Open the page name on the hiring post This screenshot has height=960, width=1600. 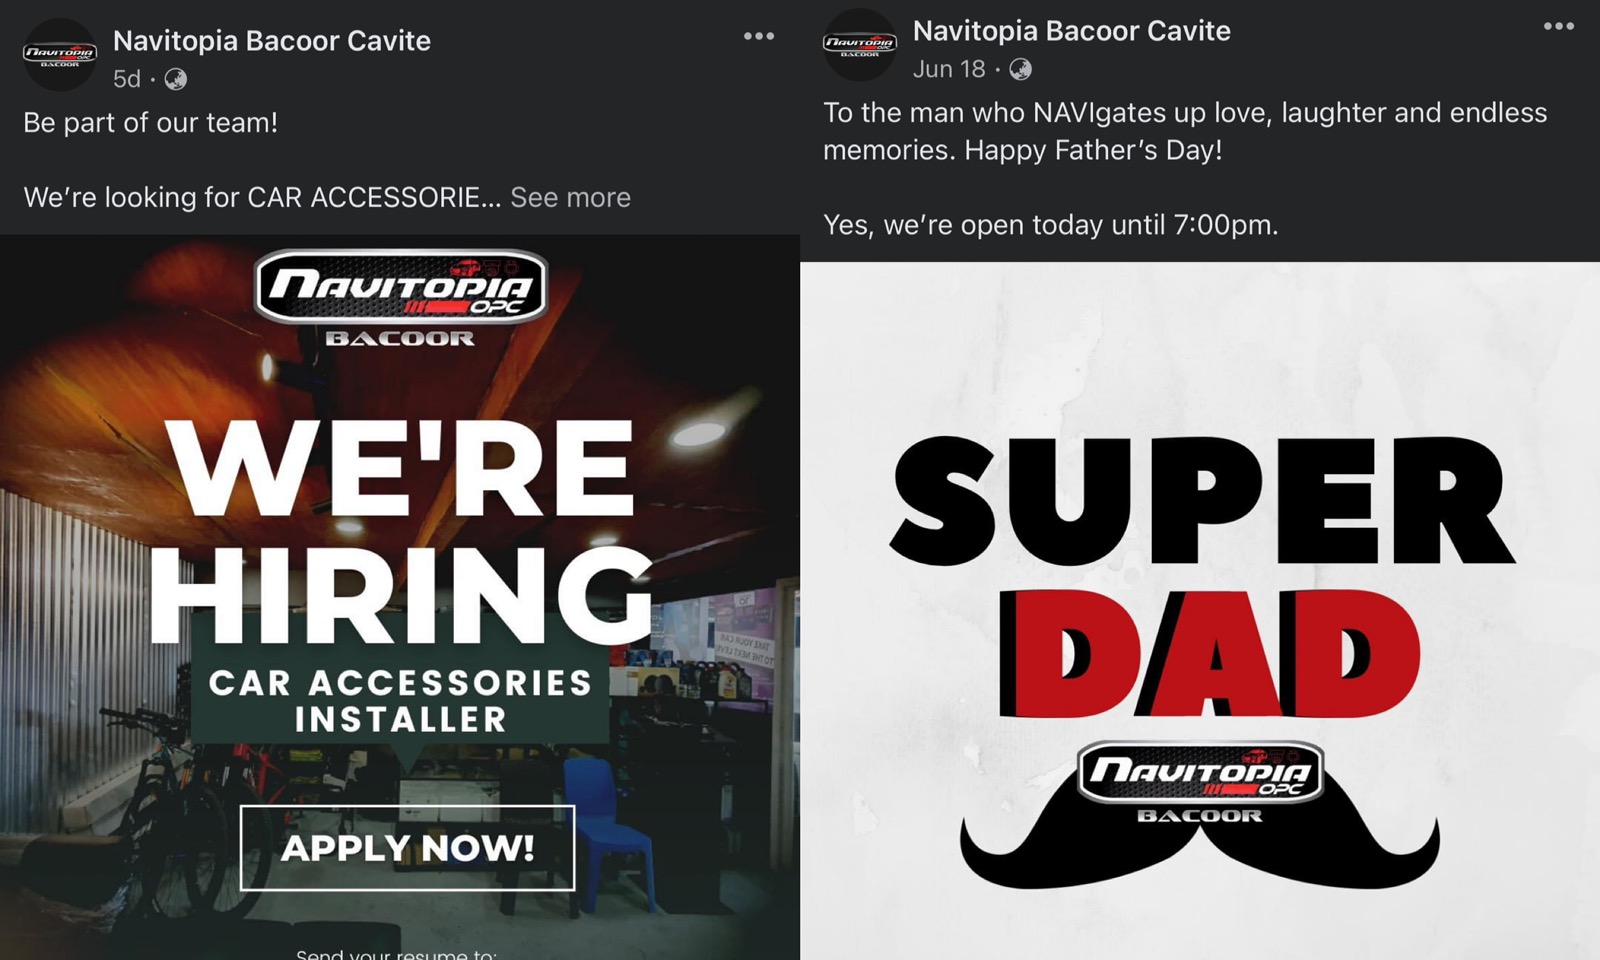tap(272, 41)
